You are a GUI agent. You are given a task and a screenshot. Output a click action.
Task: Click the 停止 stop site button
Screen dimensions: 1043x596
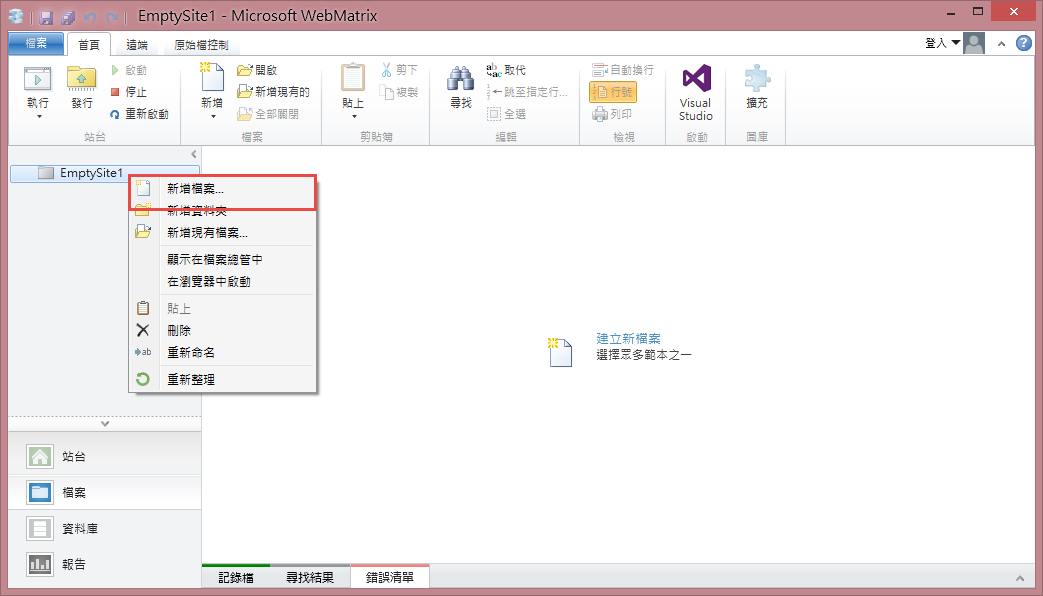click(x=129, y=92)
